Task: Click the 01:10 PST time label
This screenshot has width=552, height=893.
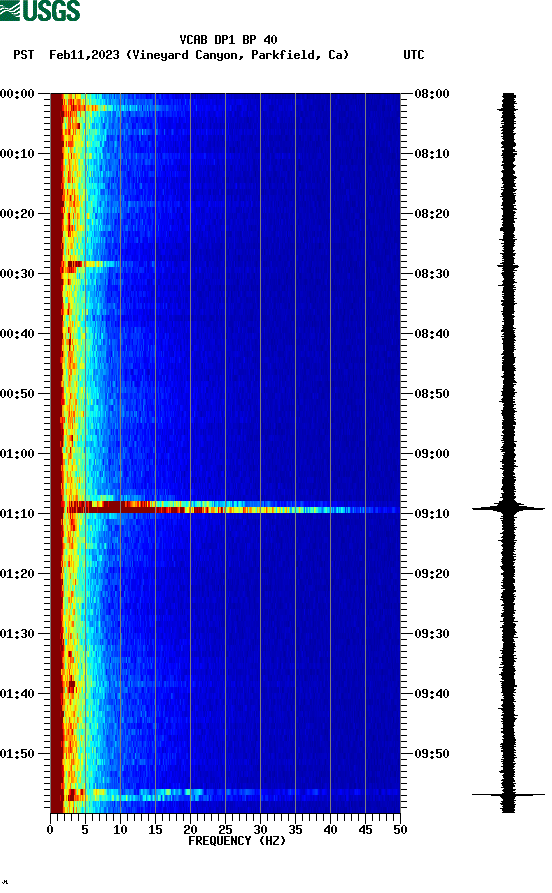Action: [x=17, y=514]
